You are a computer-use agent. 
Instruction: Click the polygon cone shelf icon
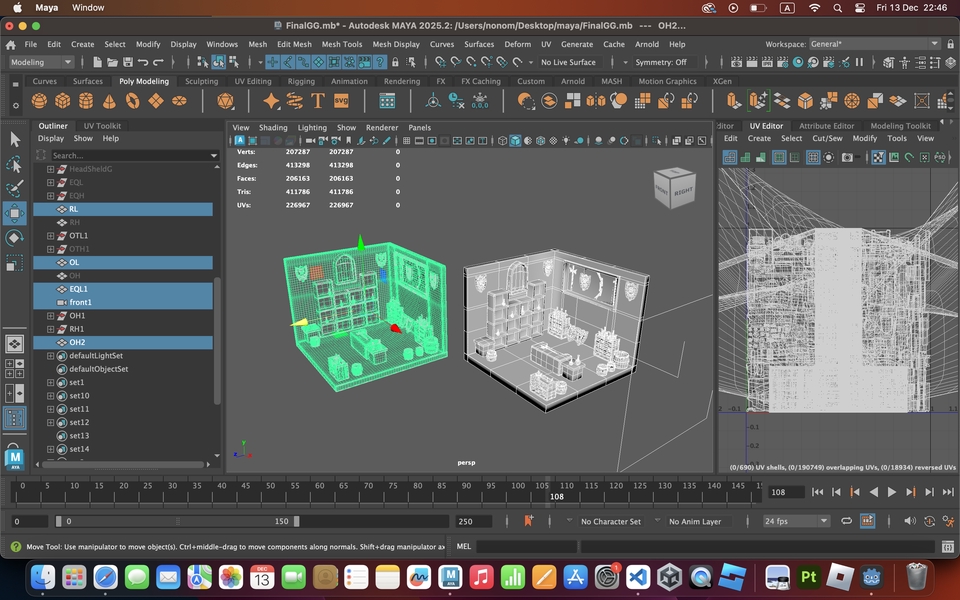(x=109, y=101)
